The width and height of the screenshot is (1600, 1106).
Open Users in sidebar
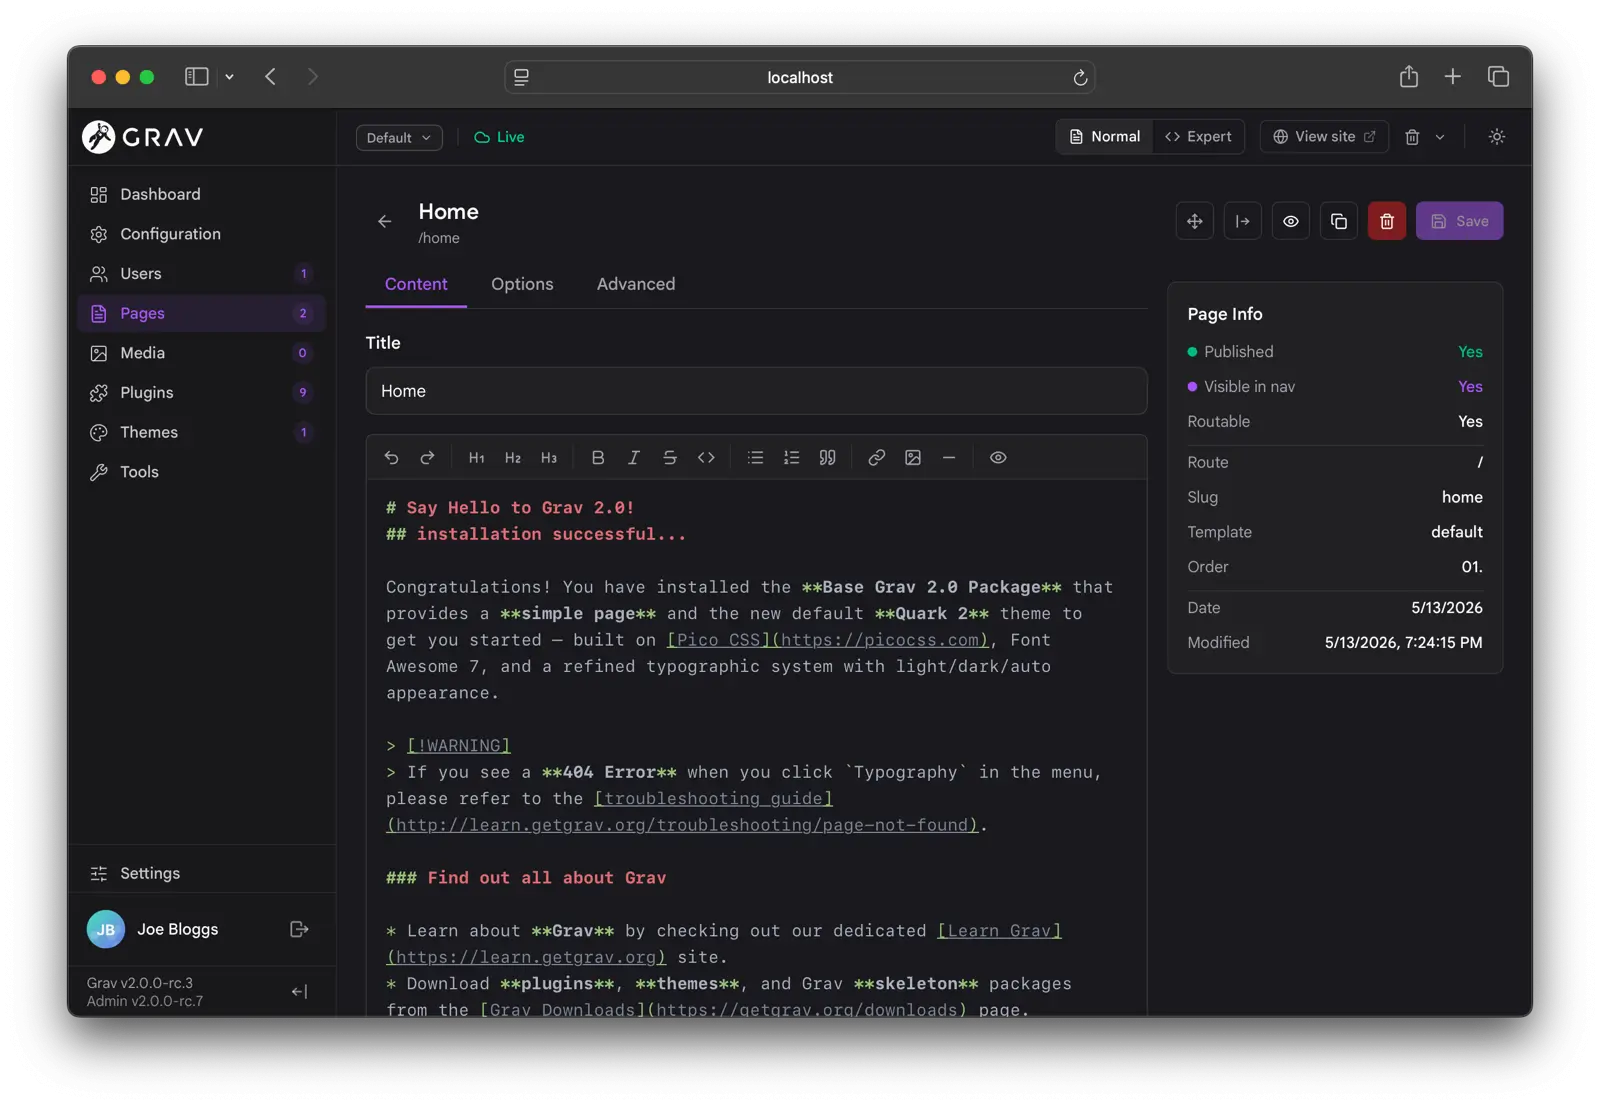coord(201,273)
